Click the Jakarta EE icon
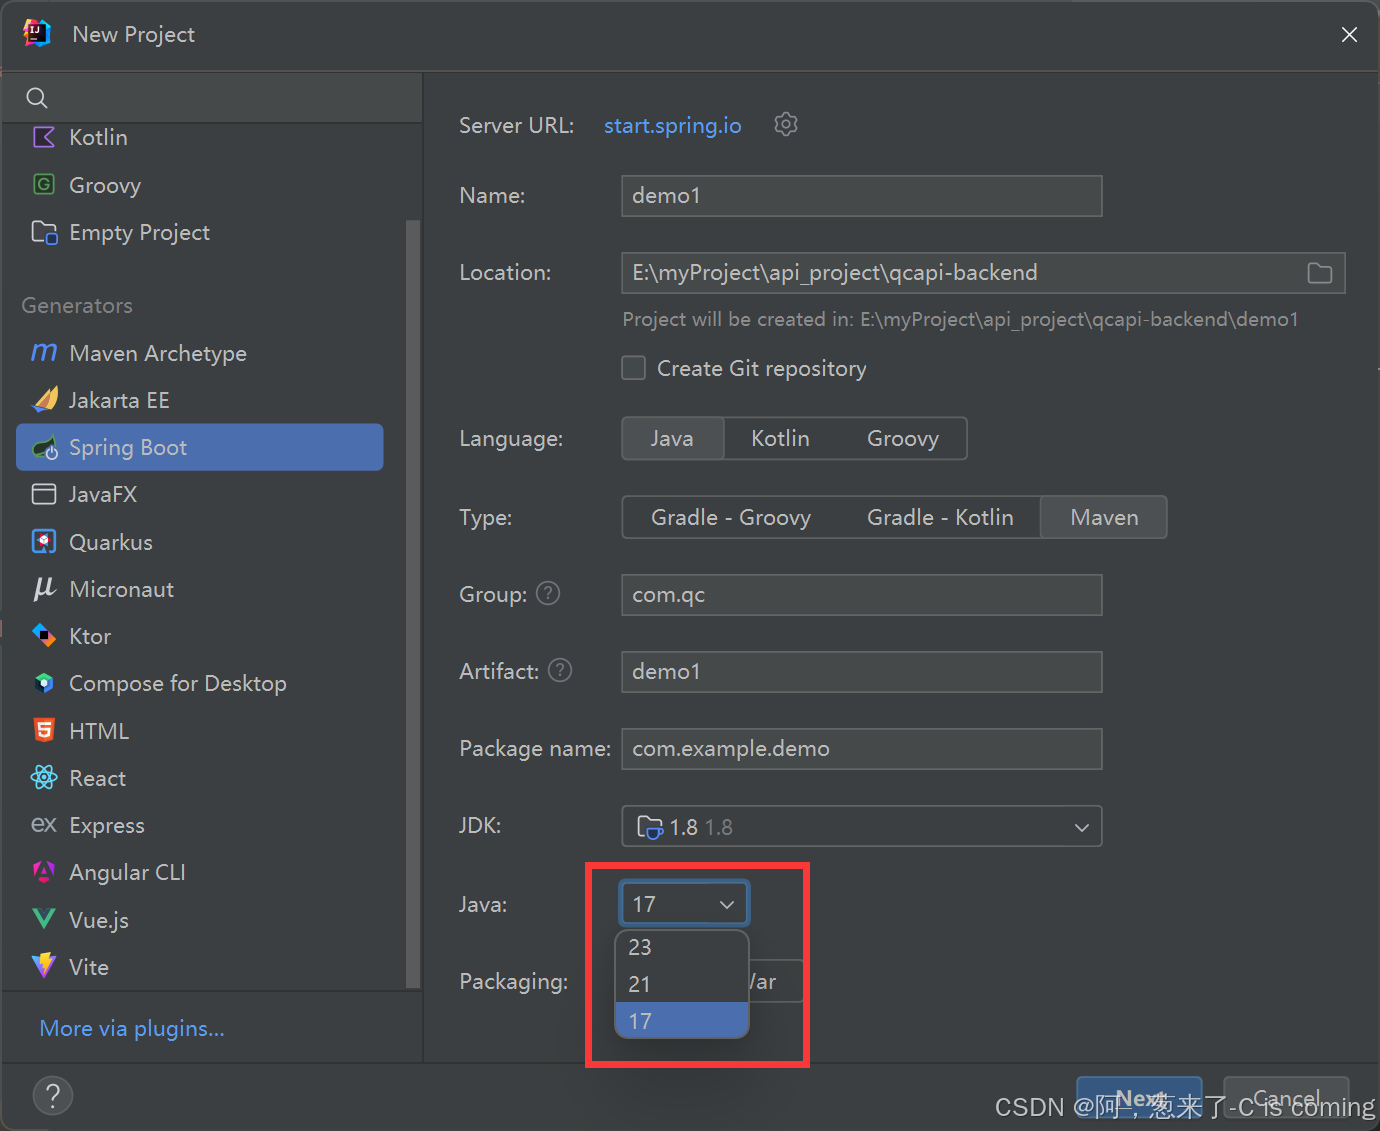This screenshot has height=1131, width=1380. coord(45,400)
